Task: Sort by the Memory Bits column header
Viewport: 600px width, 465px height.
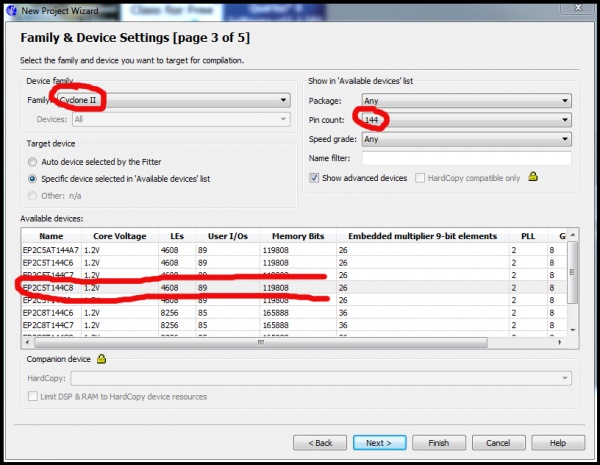Action: tap(298, 236)
